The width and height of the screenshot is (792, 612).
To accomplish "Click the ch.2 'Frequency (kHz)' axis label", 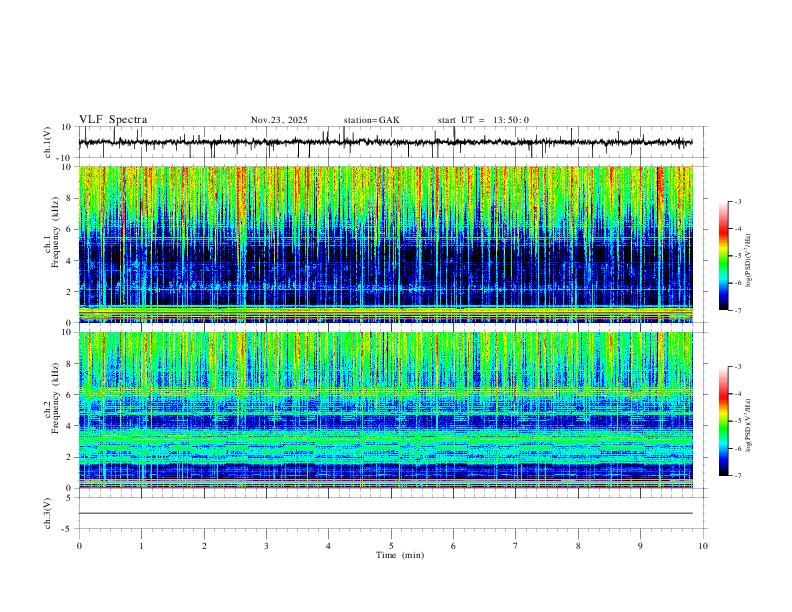I will coord(55,398).
